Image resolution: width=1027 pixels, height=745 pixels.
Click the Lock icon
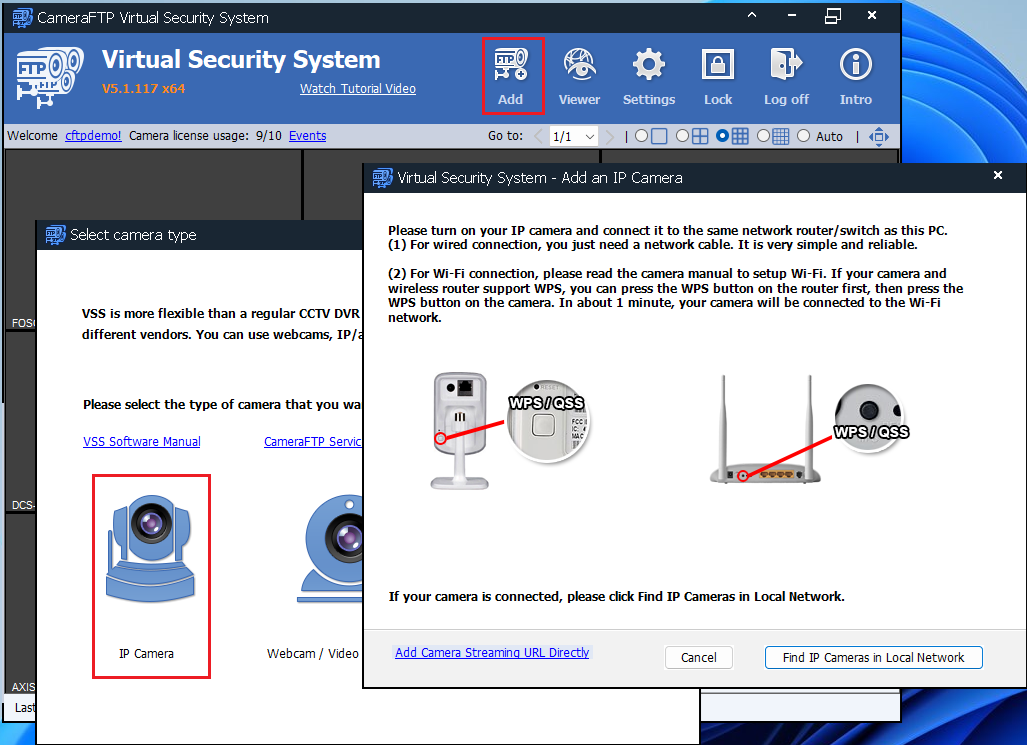coord(717,75)
